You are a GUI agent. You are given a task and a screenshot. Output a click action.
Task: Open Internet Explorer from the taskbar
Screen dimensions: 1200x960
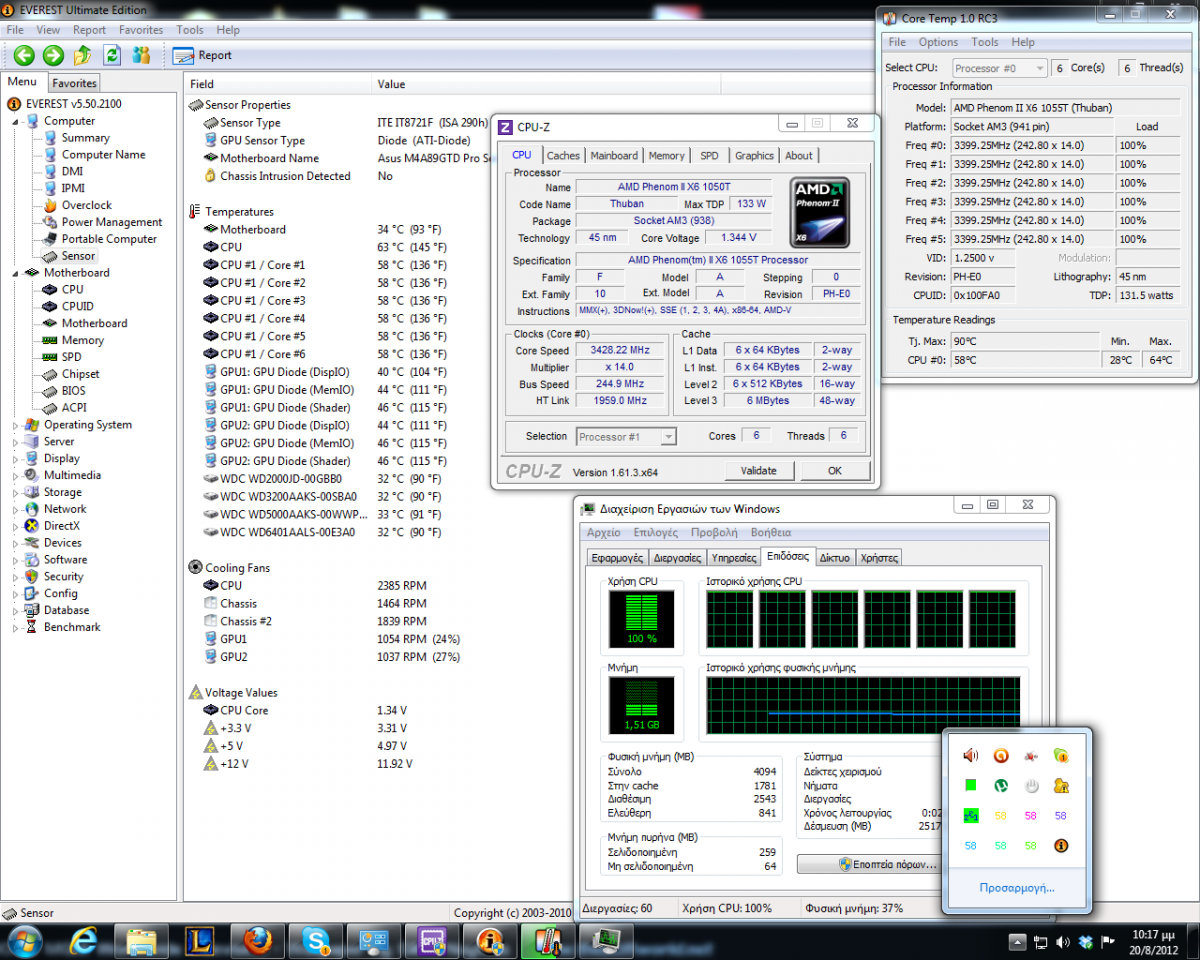tap(83, 941)
